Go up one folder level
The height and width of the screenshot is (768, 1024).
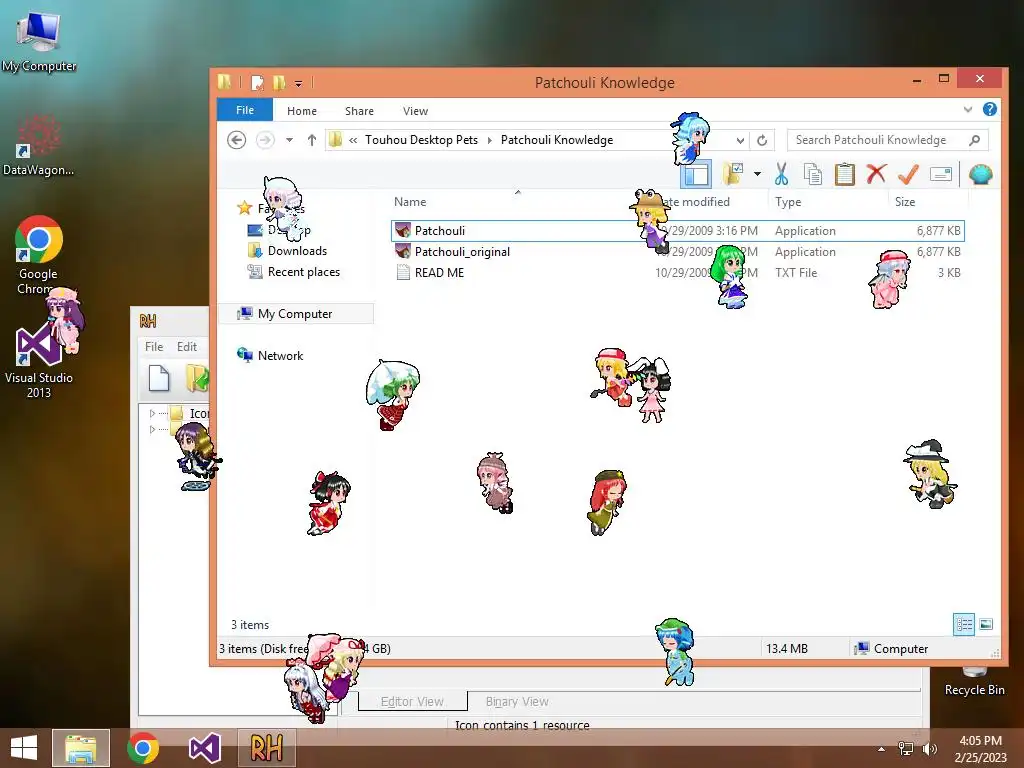point(312,140)
